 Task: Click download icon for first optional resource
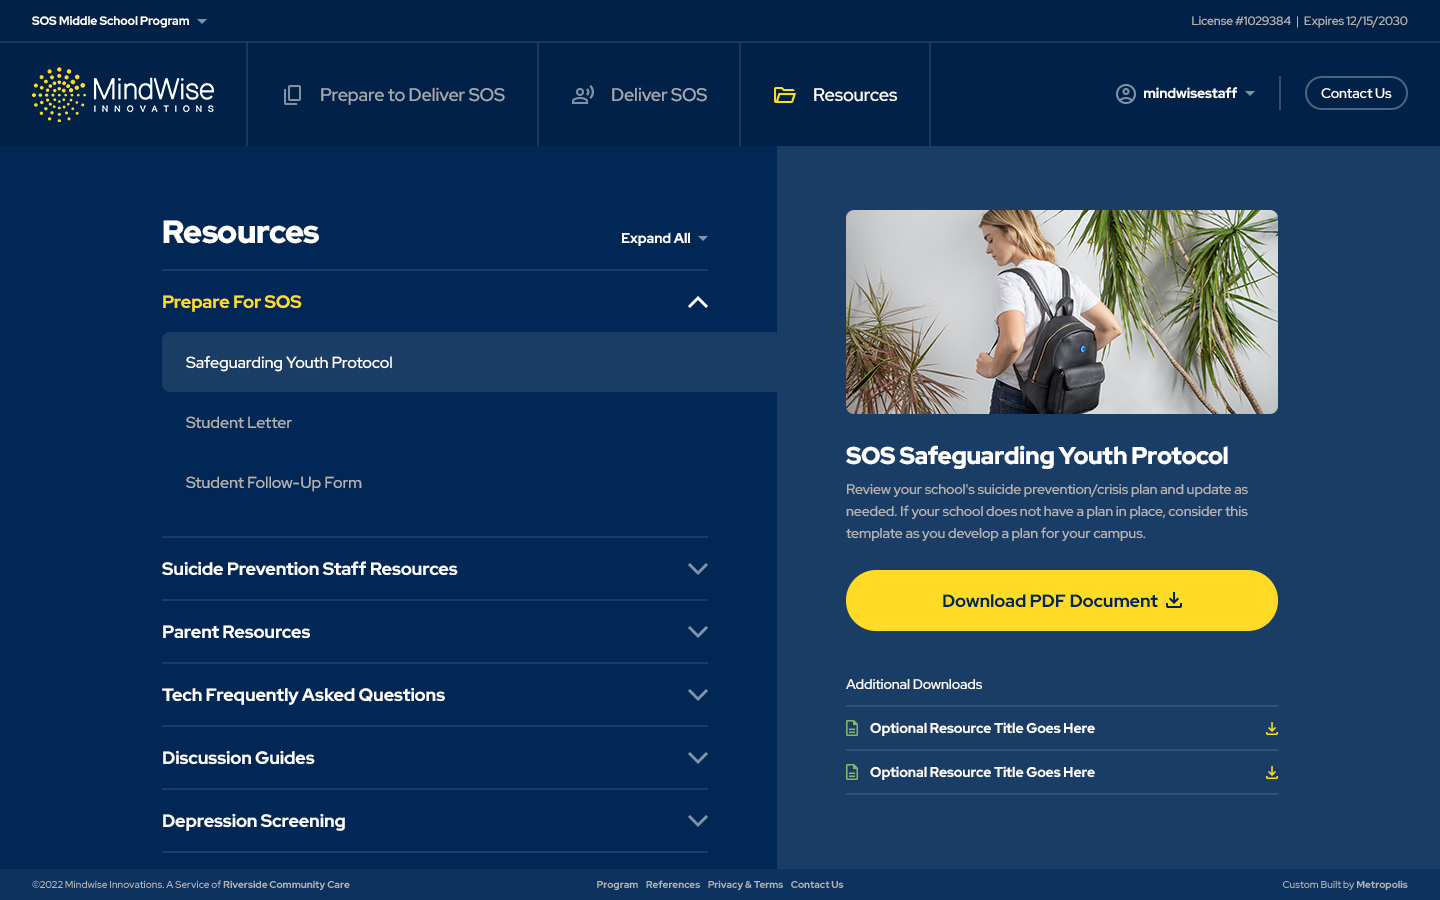(x=1271, y=729)
